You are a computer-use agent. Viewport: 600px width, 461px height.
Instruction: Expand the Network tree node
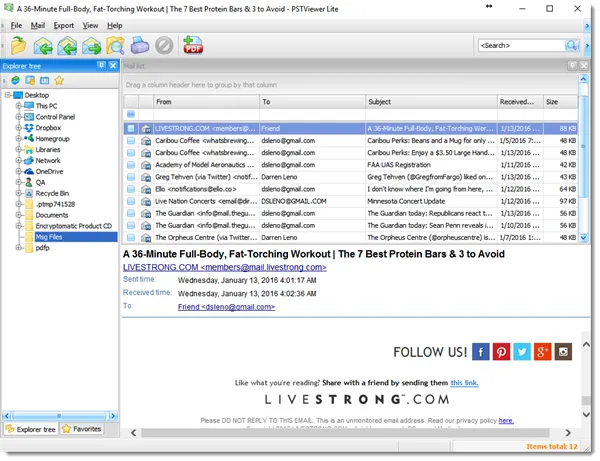click(18, 160)
